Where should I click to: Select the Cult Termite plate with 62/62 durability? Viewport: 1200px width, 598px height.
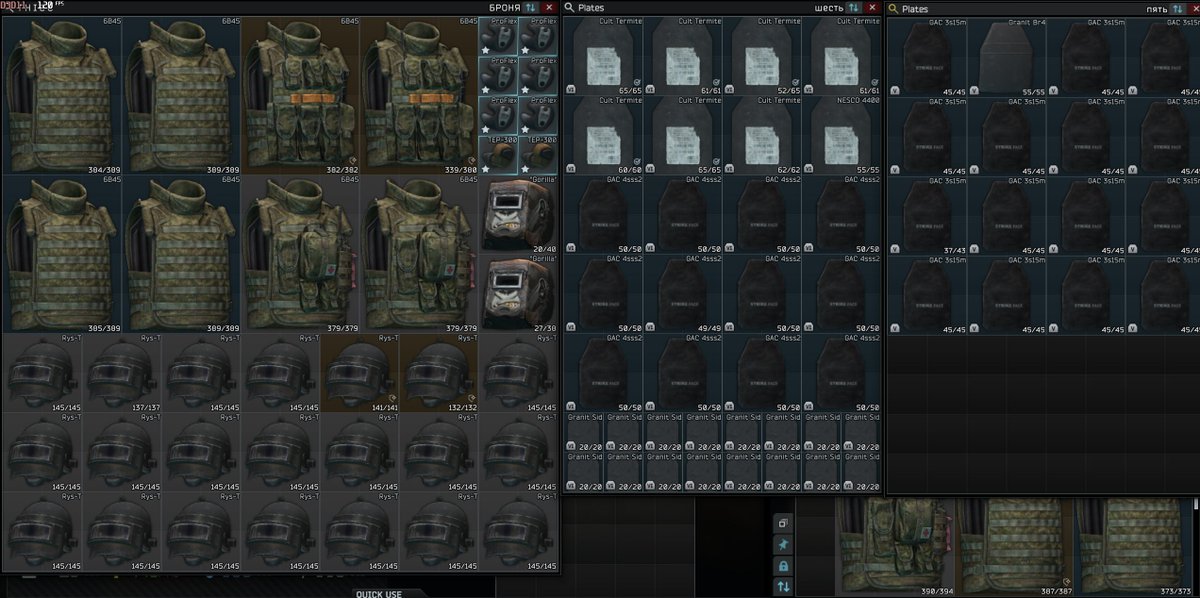tap(763, 136)
